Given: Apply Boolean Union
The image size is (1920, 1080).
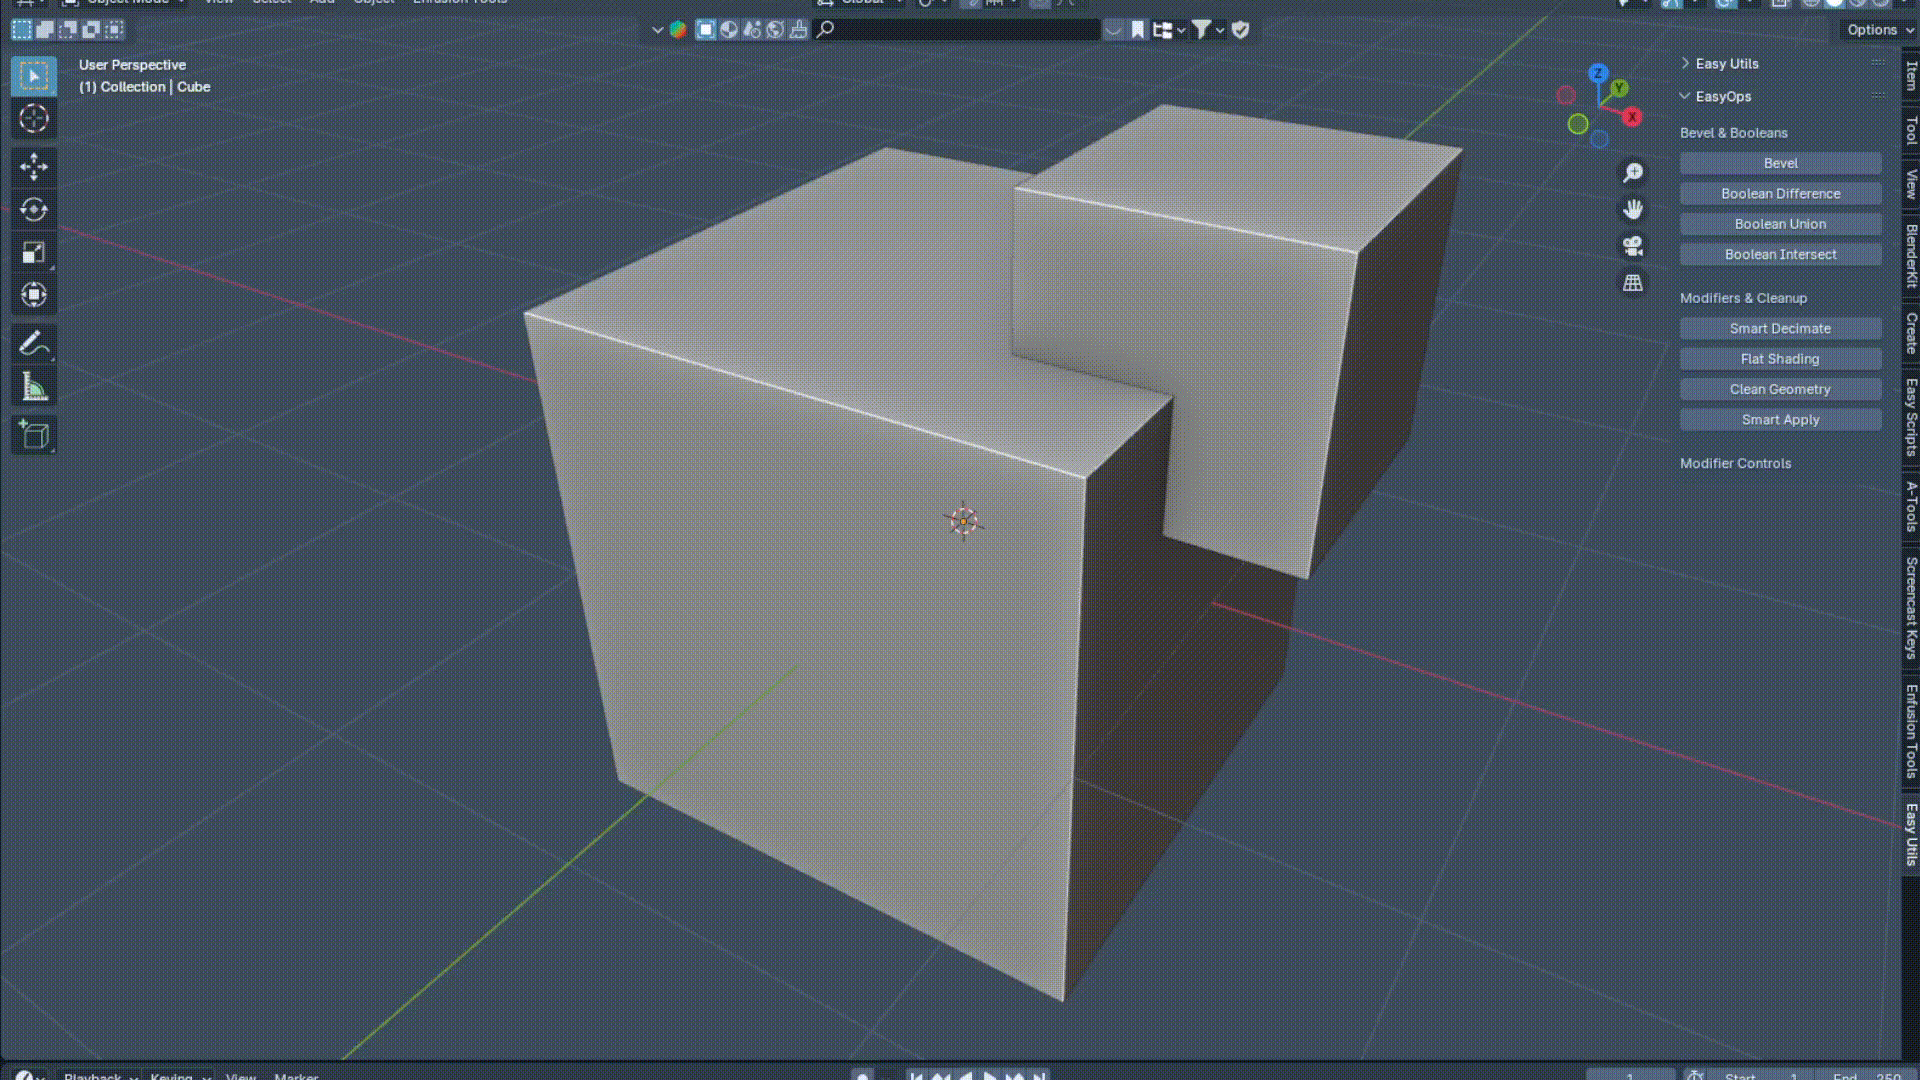Looking at the screenshot, I should click(1780, 224).
